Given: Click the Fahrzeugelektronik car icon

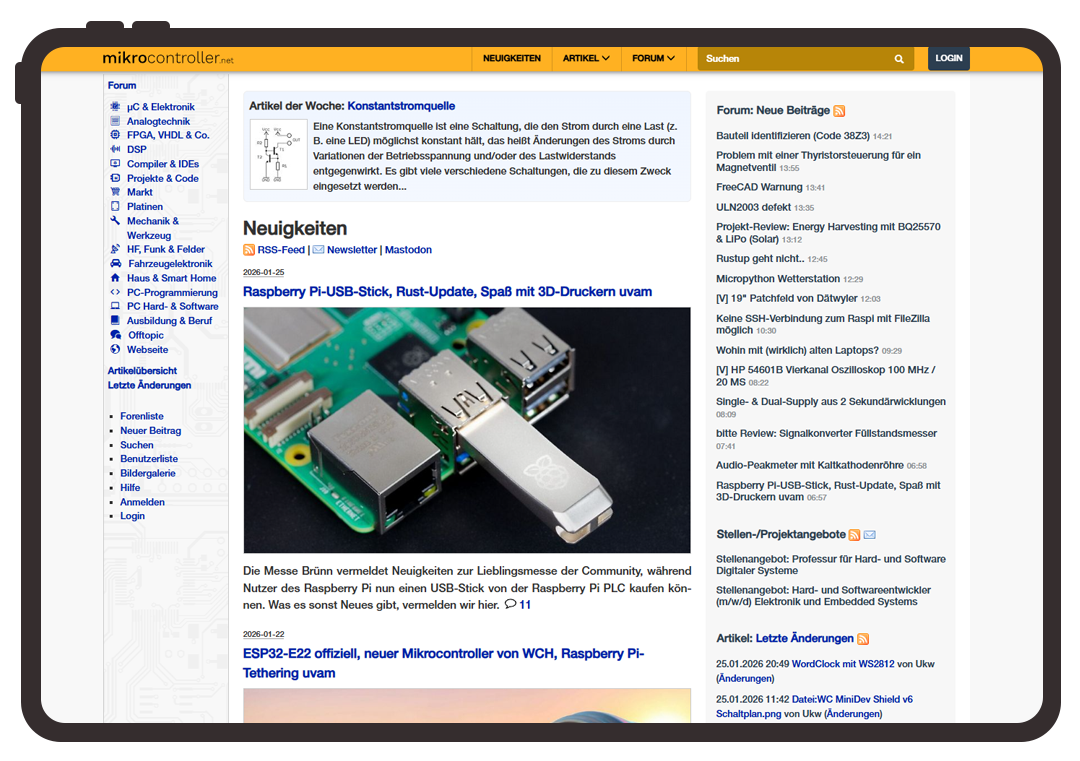Looking at the screenshot, I should pos(116,264).
